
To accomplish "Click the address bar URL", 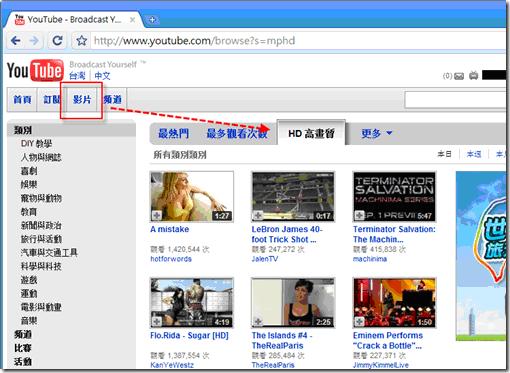I will coord(194,41).
